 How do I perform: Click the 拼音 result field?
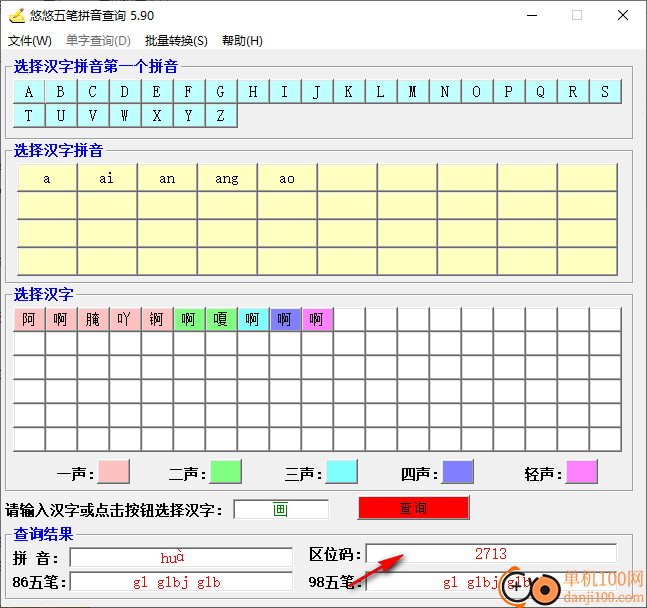pyautogui.click(x=181, y=558)
